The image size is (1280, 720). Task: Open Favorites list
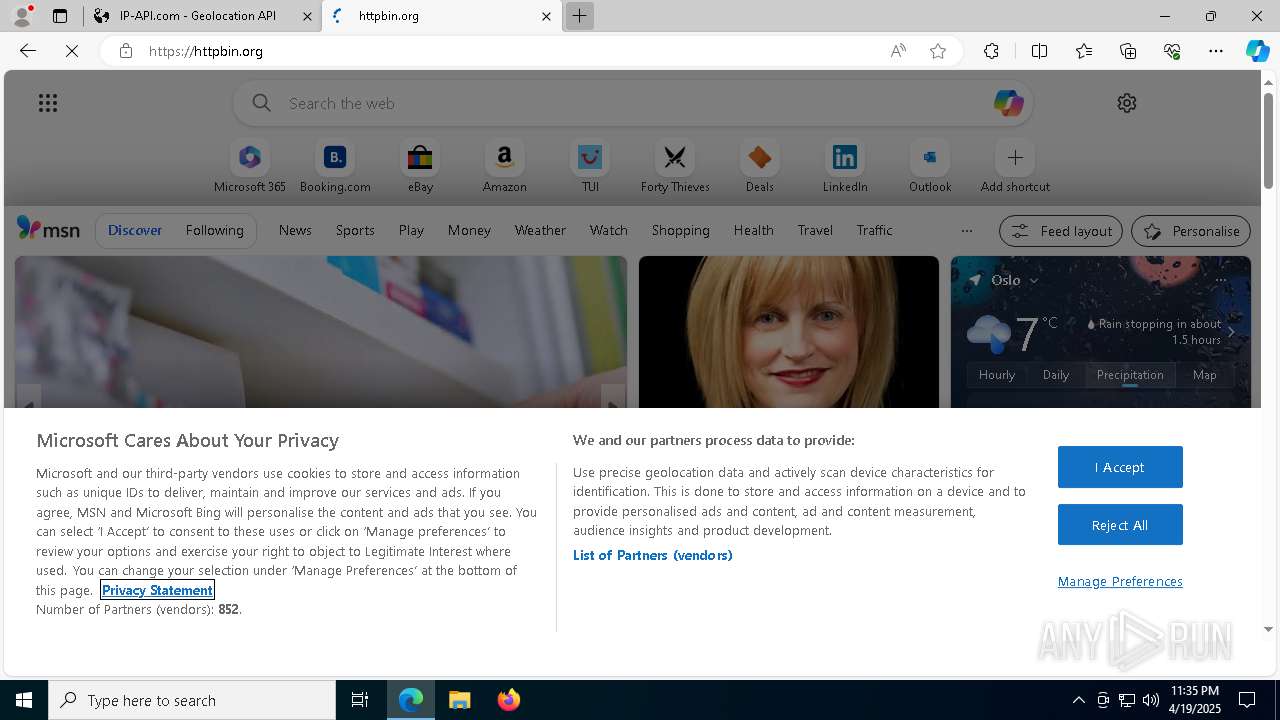click(1084, 51)
